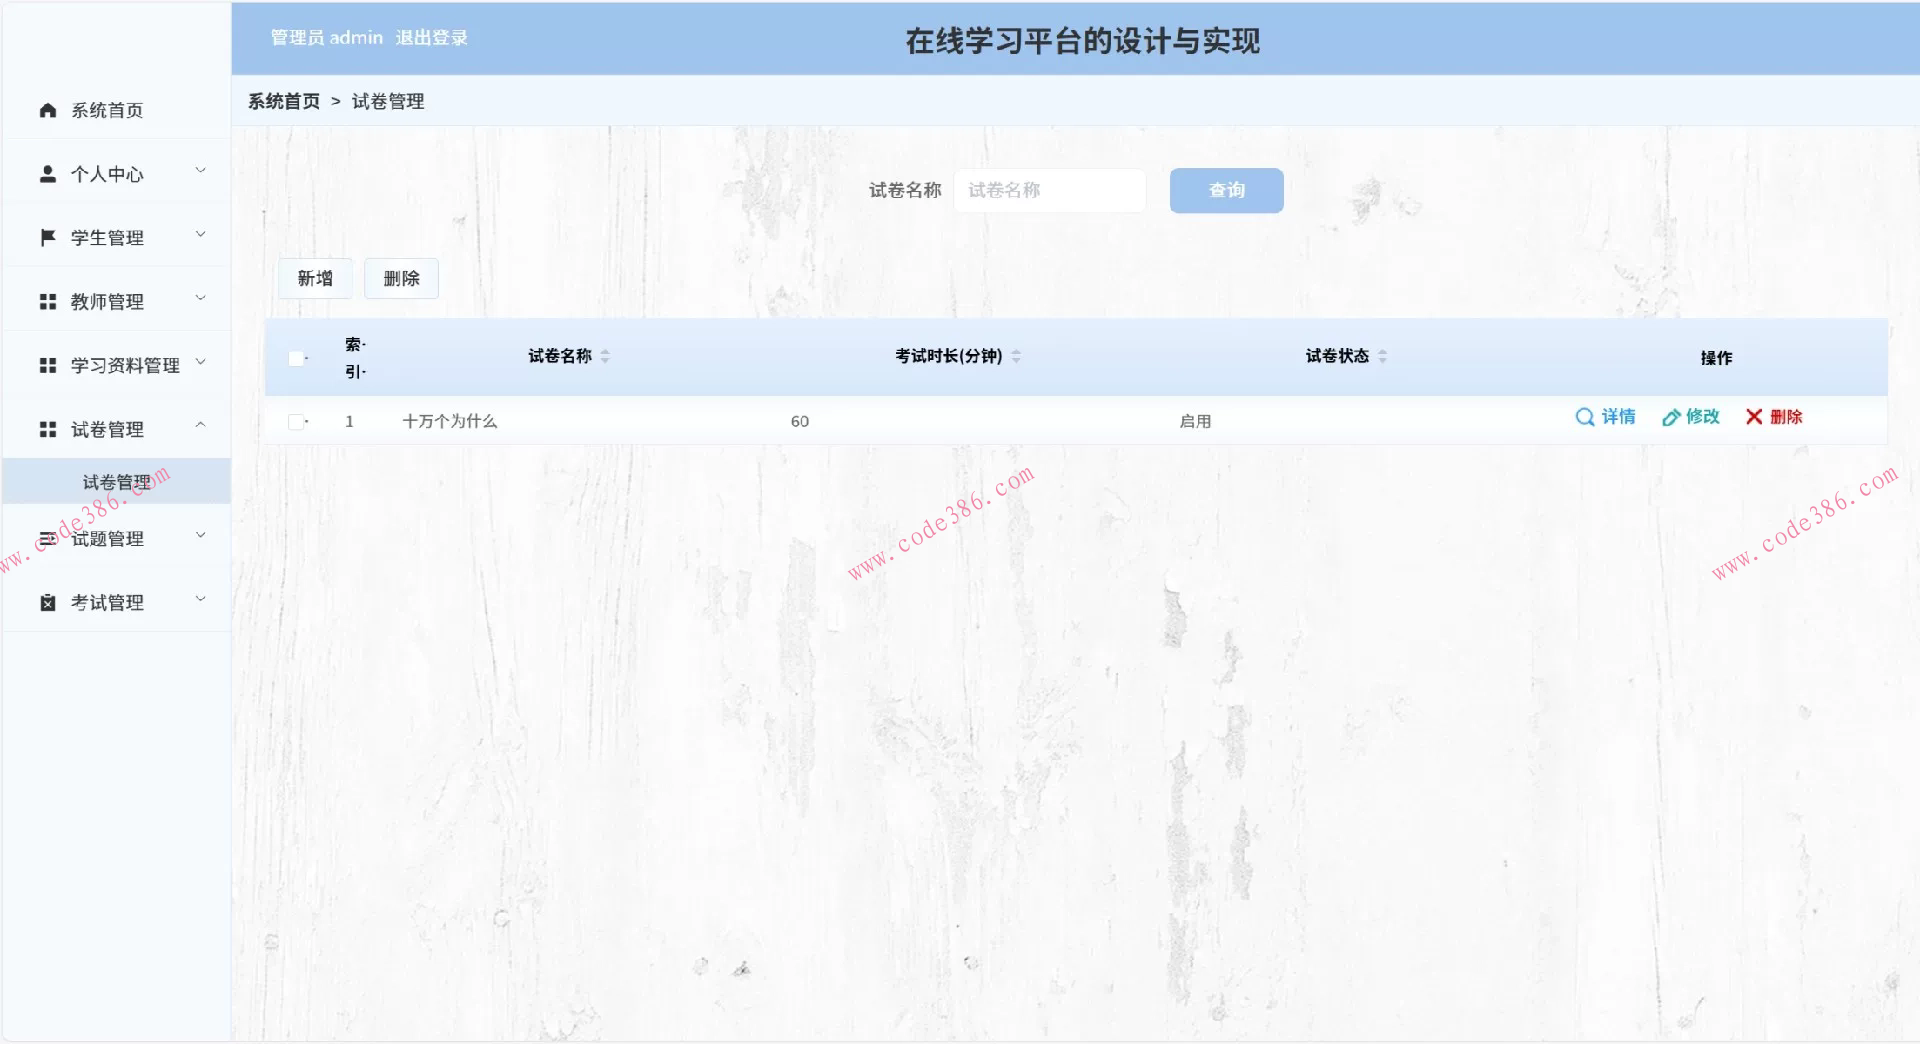
Task: Click the grid icon beside 学习资料管理
Action: click(x=46, y=364)
